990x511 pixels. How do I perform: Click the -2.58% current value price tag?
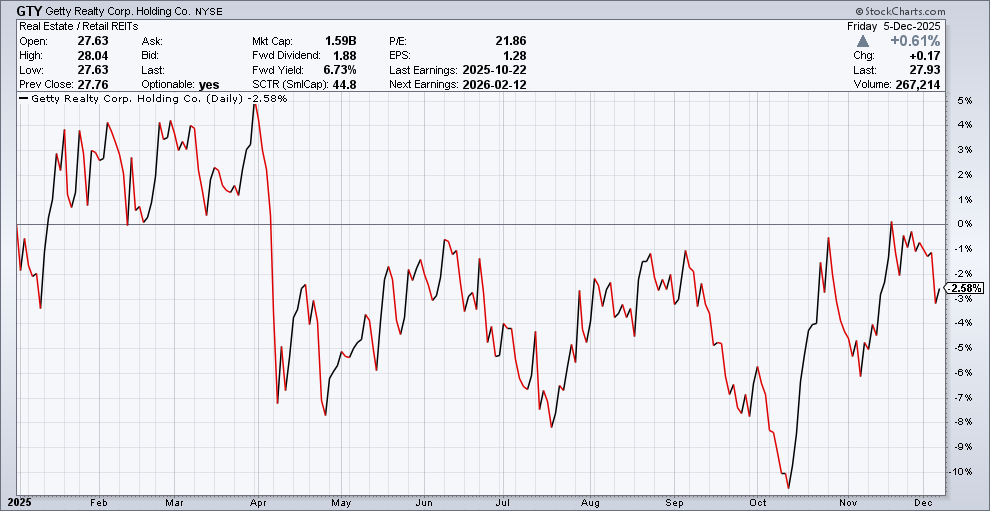pos(963,288)
